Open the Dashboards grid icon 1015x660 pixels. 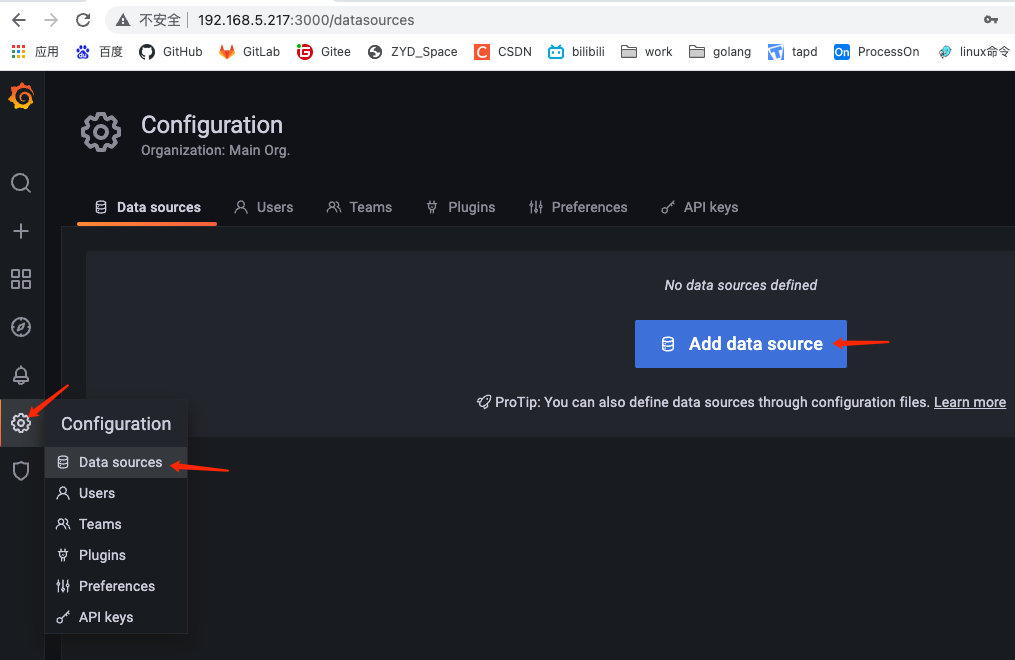pos(21,279)
